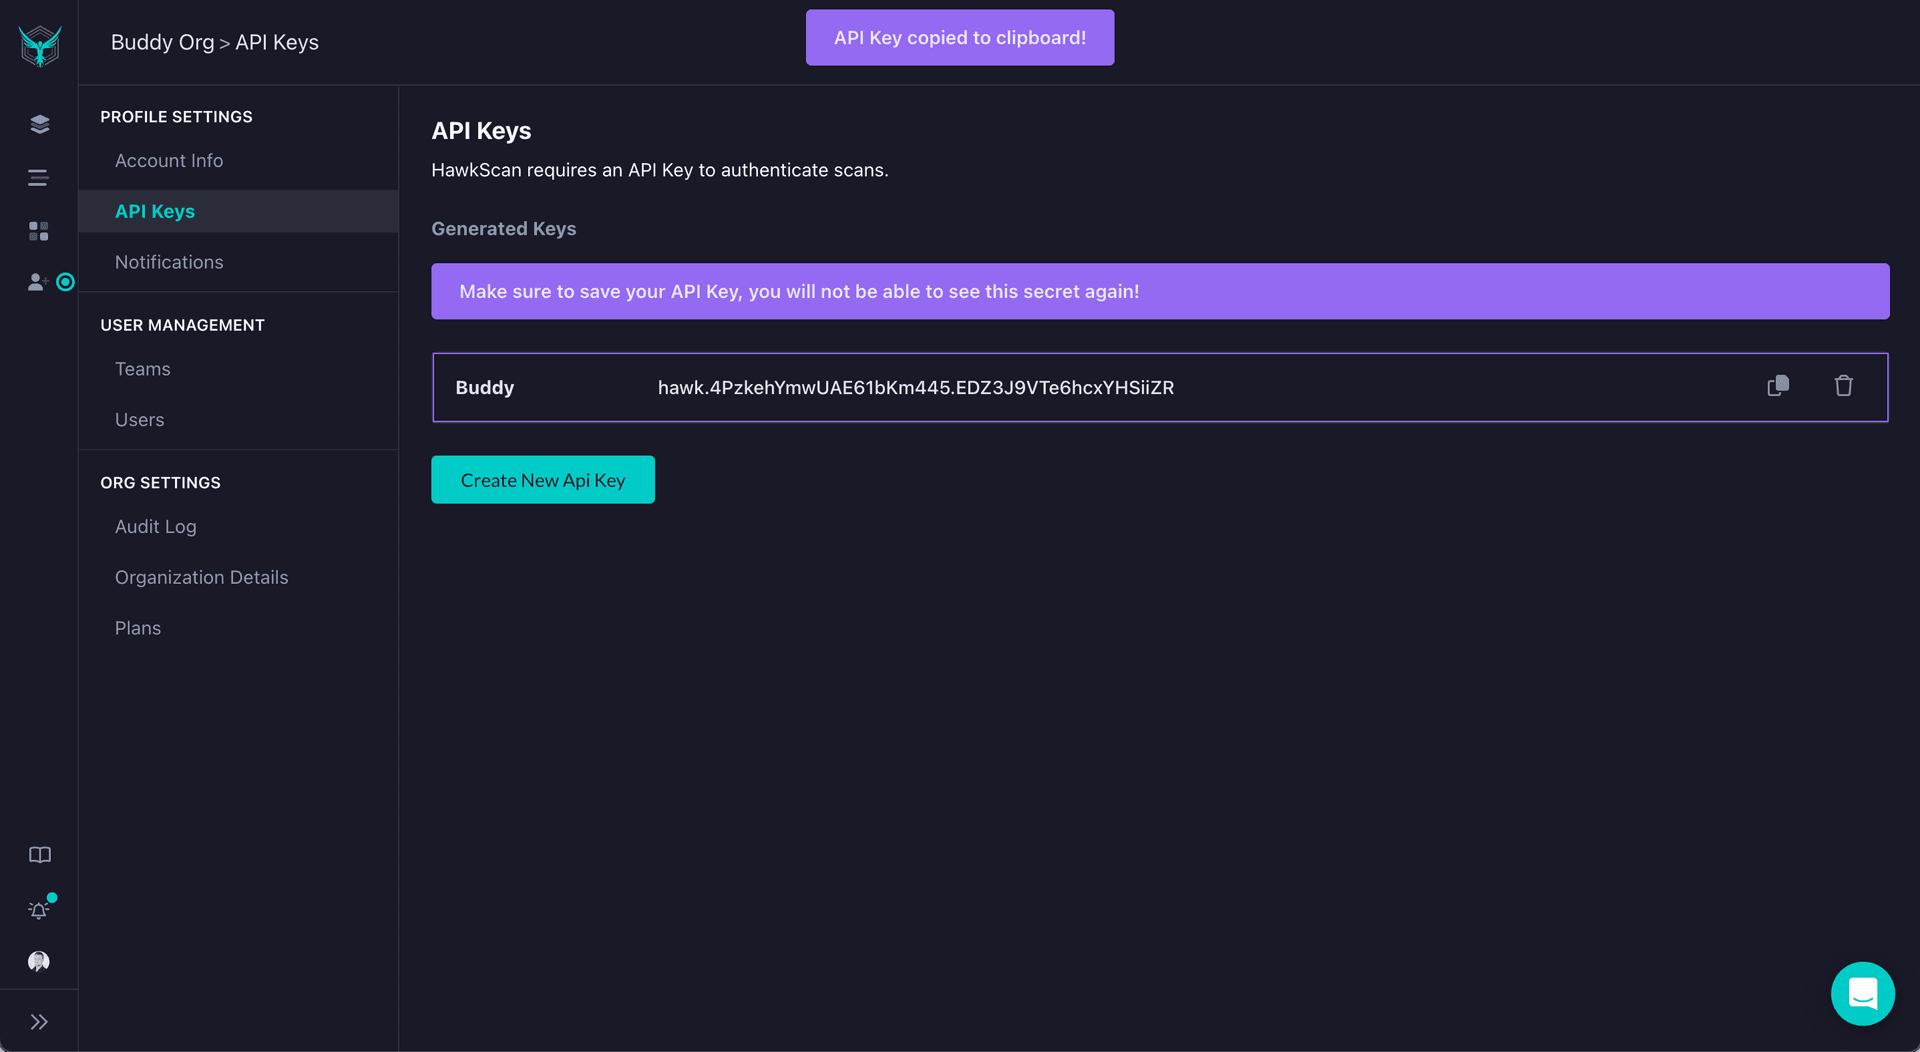Click Buddy Org in breadcrumb
Viewport: 1920px width, 1052px height.
tap(162, 42)
